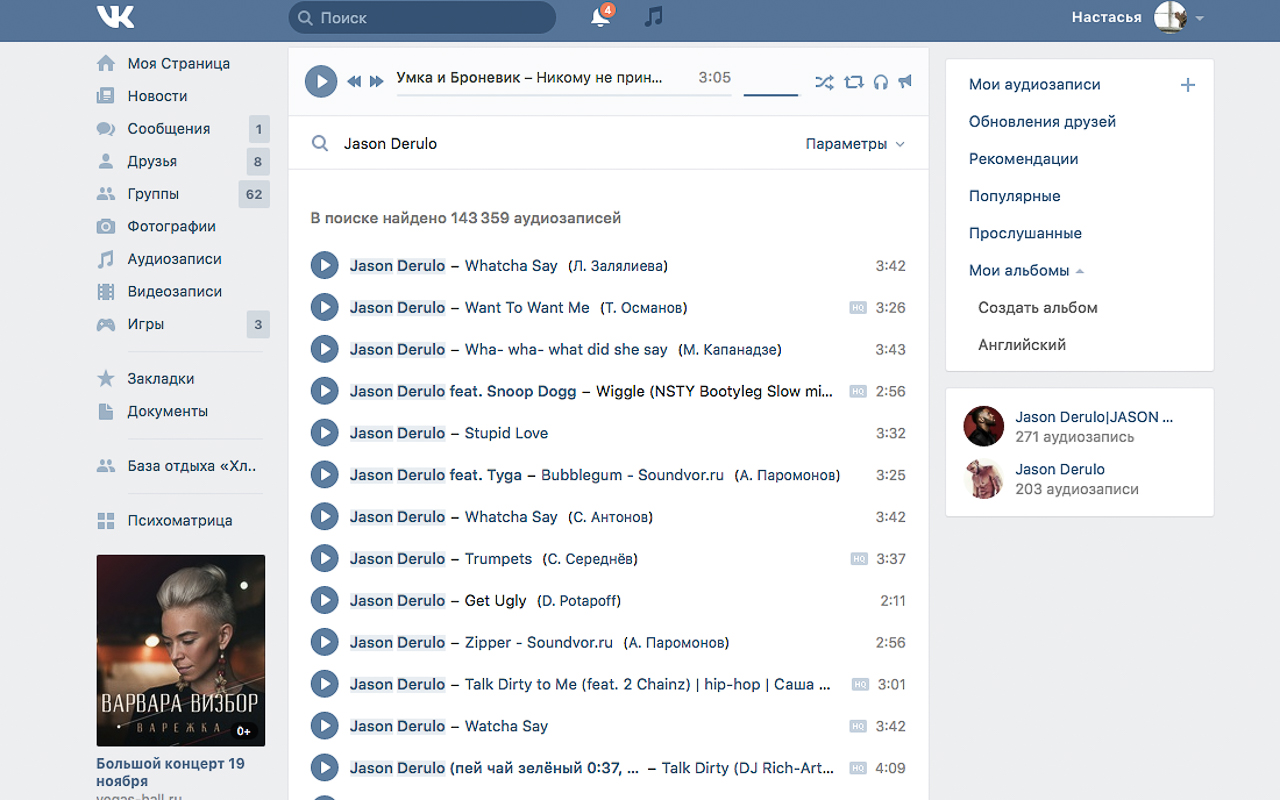The image size is (1280, 800).
Task: Click the Videos film icon in sidebar
Action: tap(105, 292)
